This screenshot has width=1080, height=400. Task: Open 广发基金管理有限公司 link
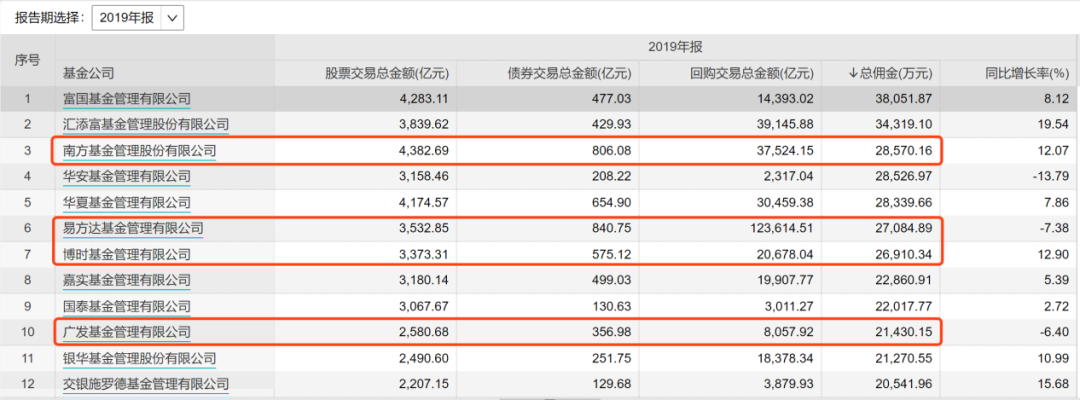coord(127,333)
